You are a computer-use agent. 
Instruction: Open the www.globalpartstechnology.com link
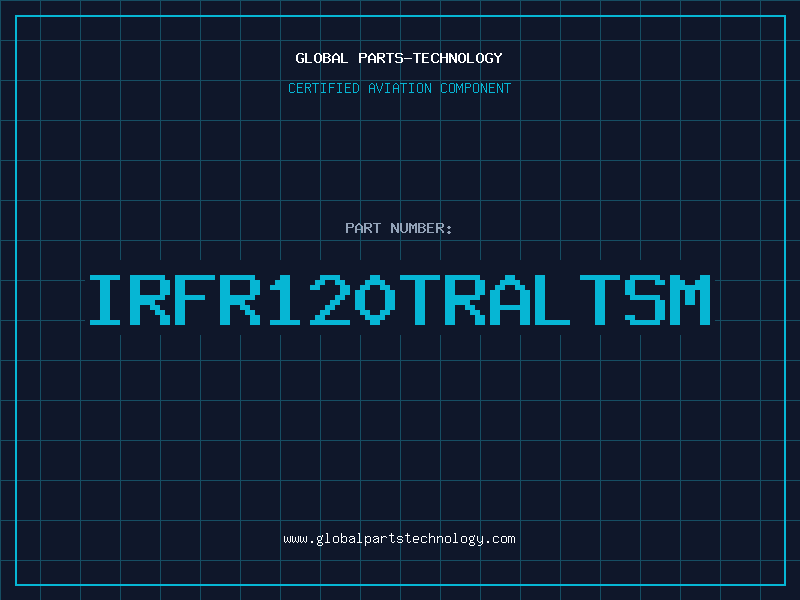tap(399, 539)
